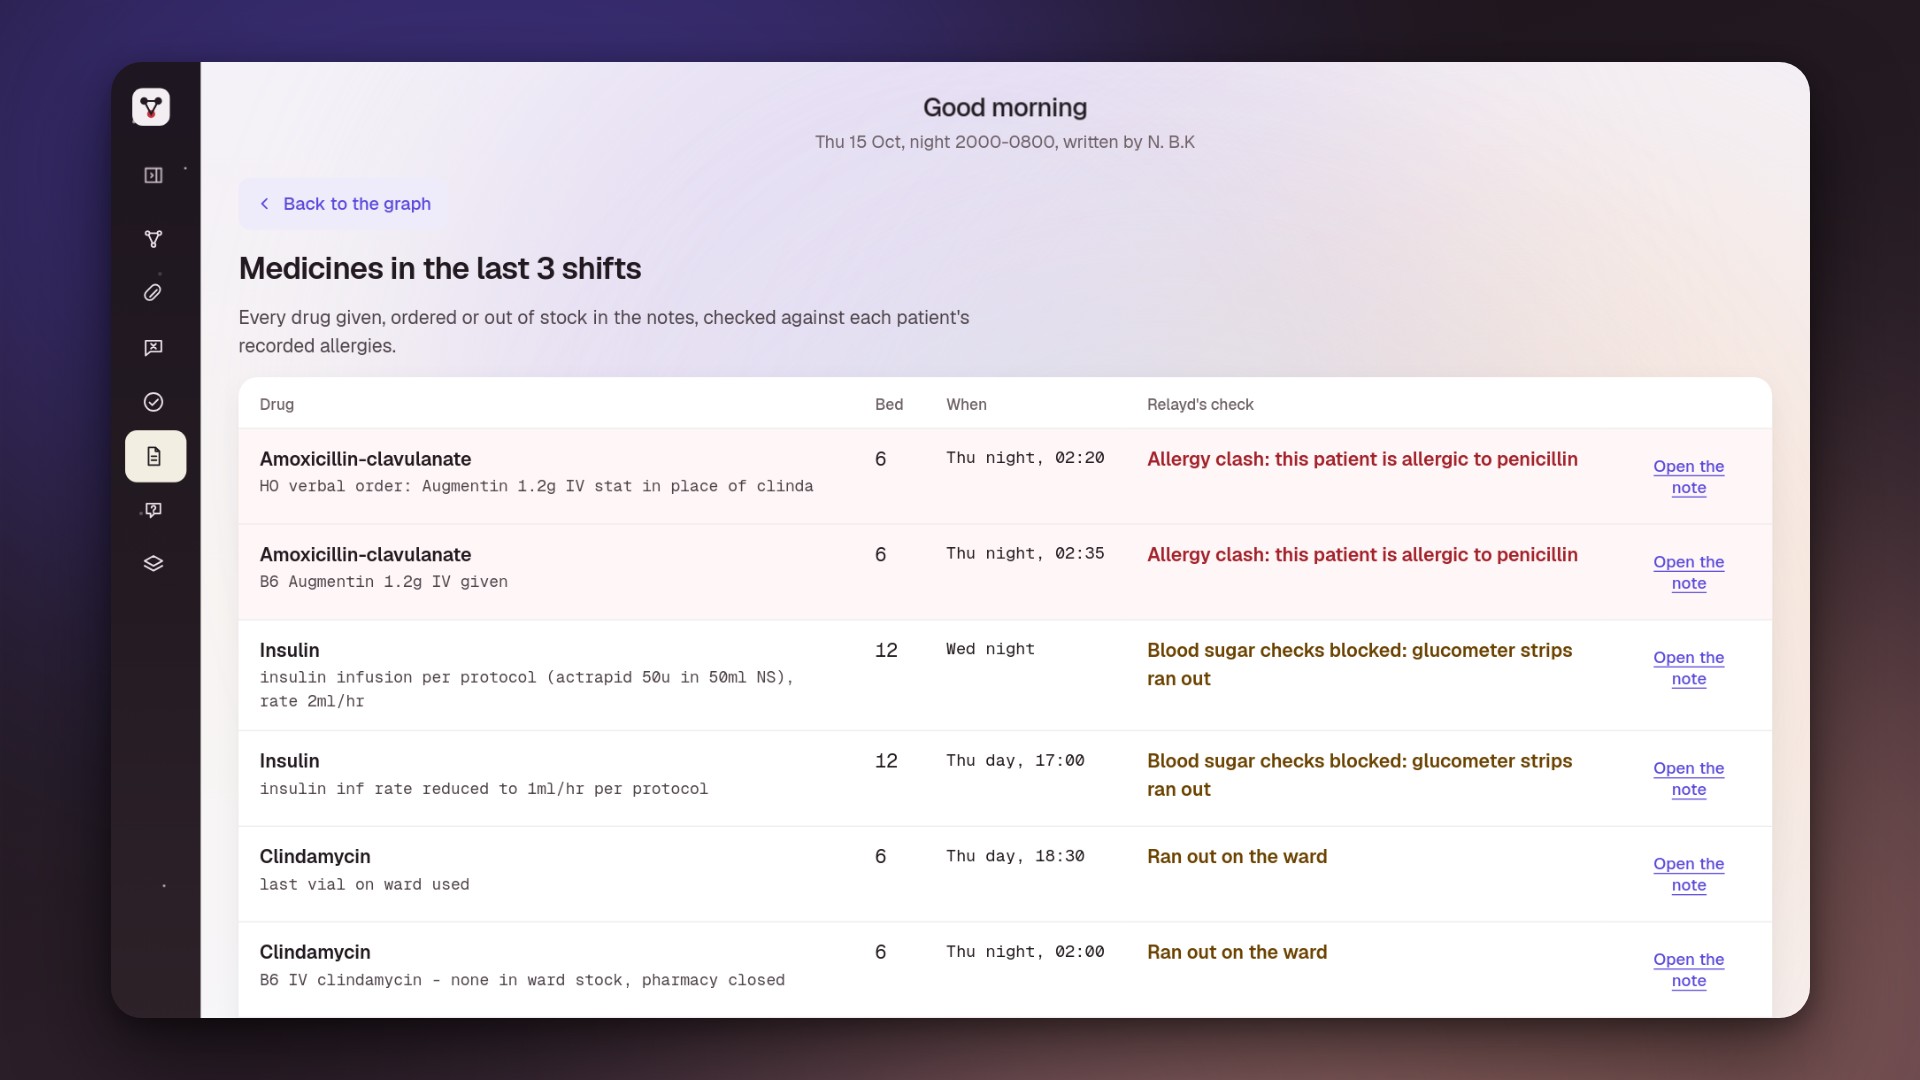Screen dimensions: 1920x1080
Task: Open the note for Augmentin given 02:35
Action: click(1688, 573)
